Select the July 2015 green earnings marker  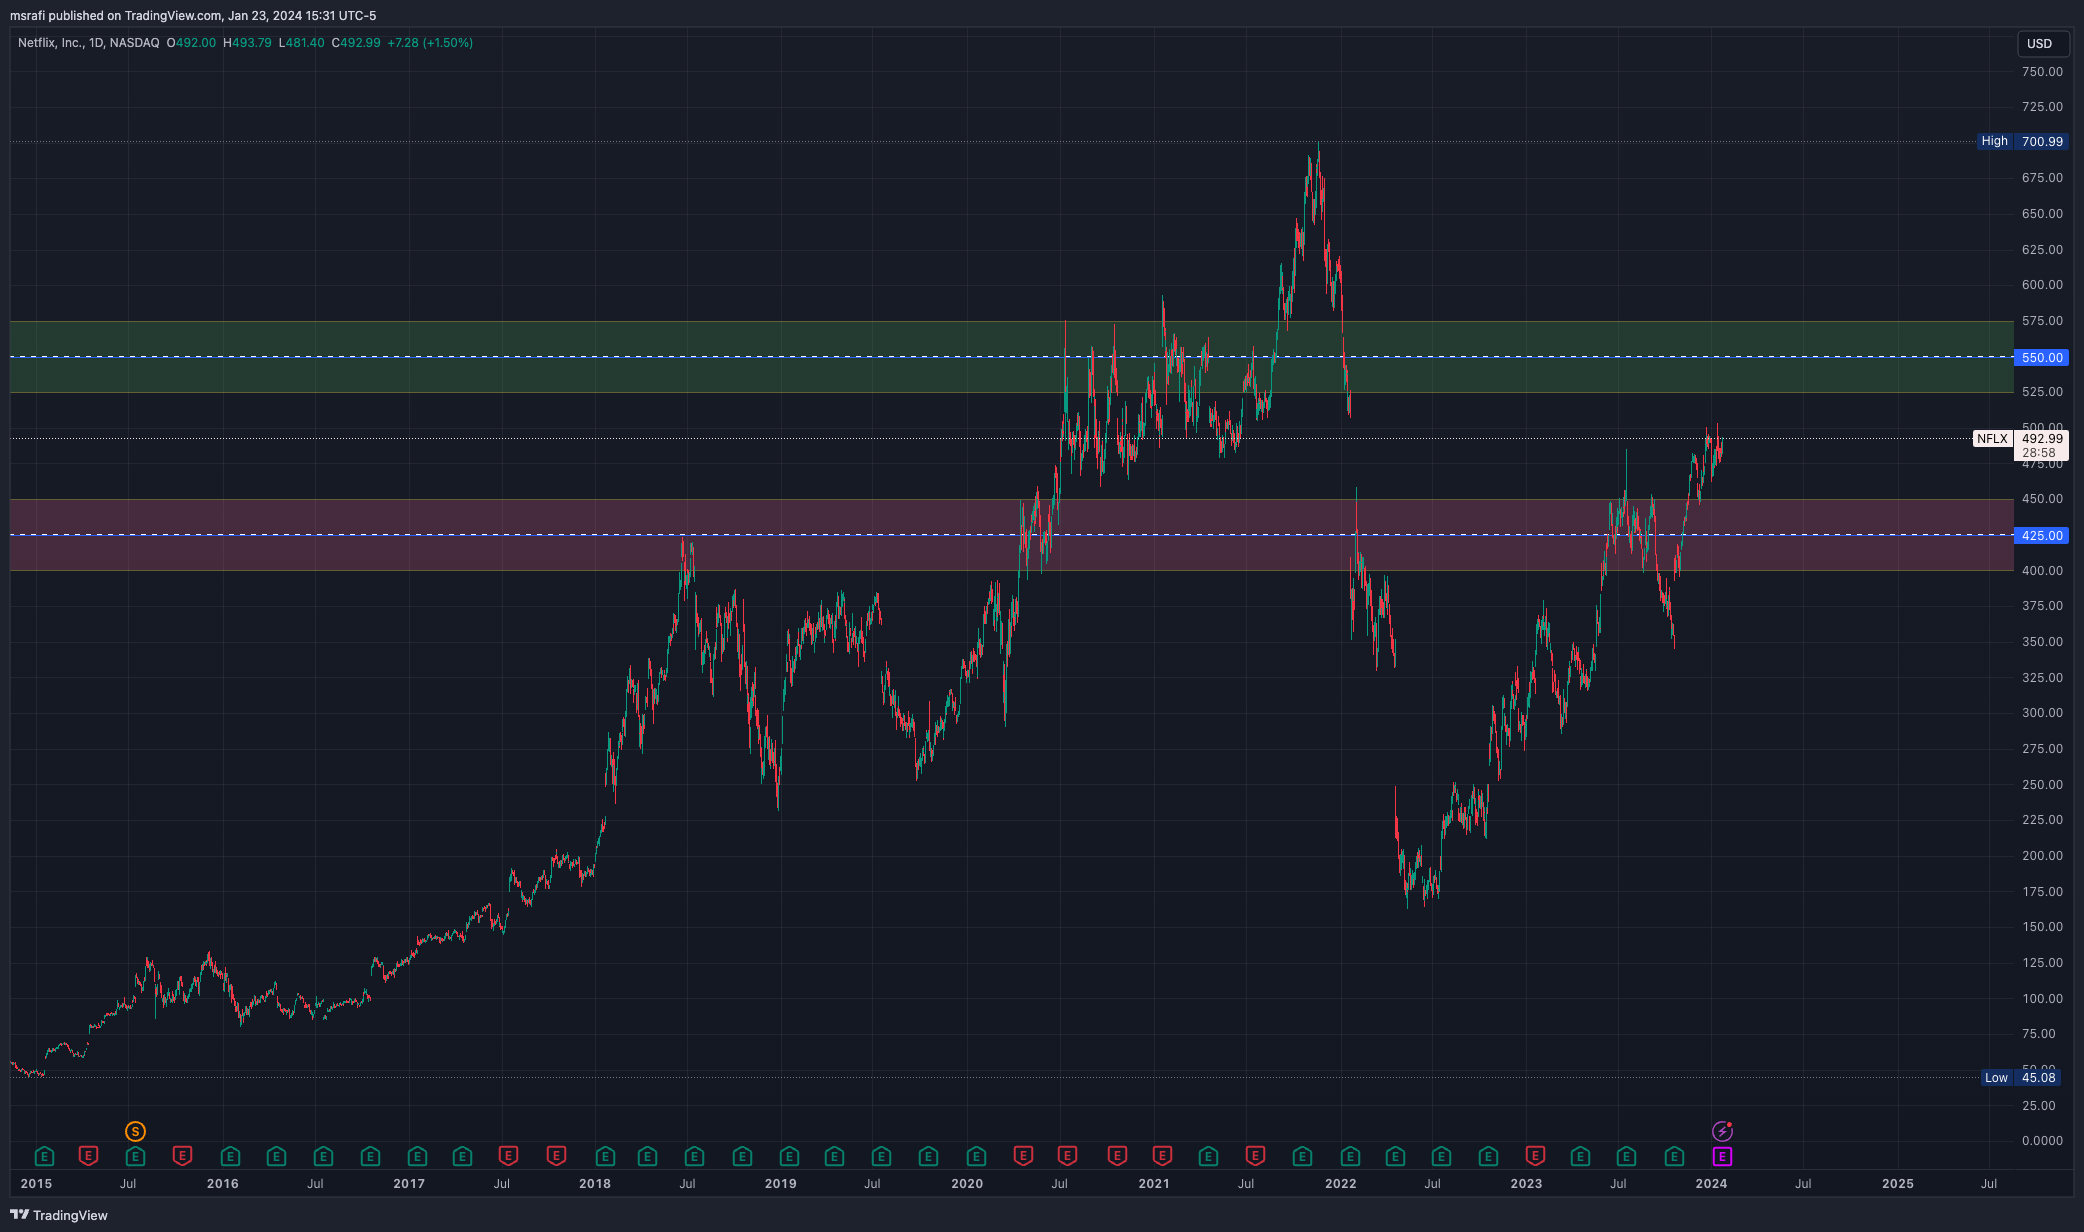click(135, 1157)
